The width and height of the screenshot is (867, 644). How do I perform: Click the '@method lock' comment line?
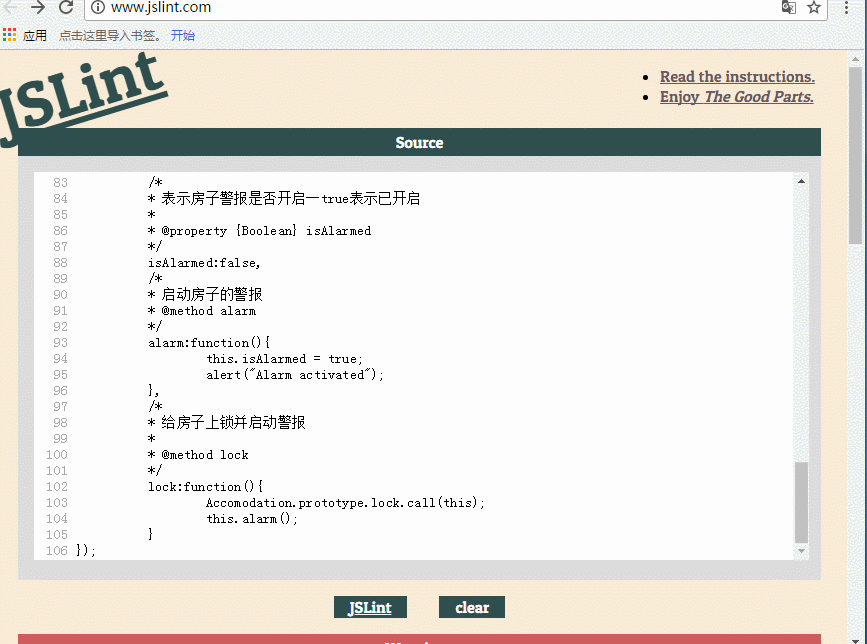click(x=198, y=454)
